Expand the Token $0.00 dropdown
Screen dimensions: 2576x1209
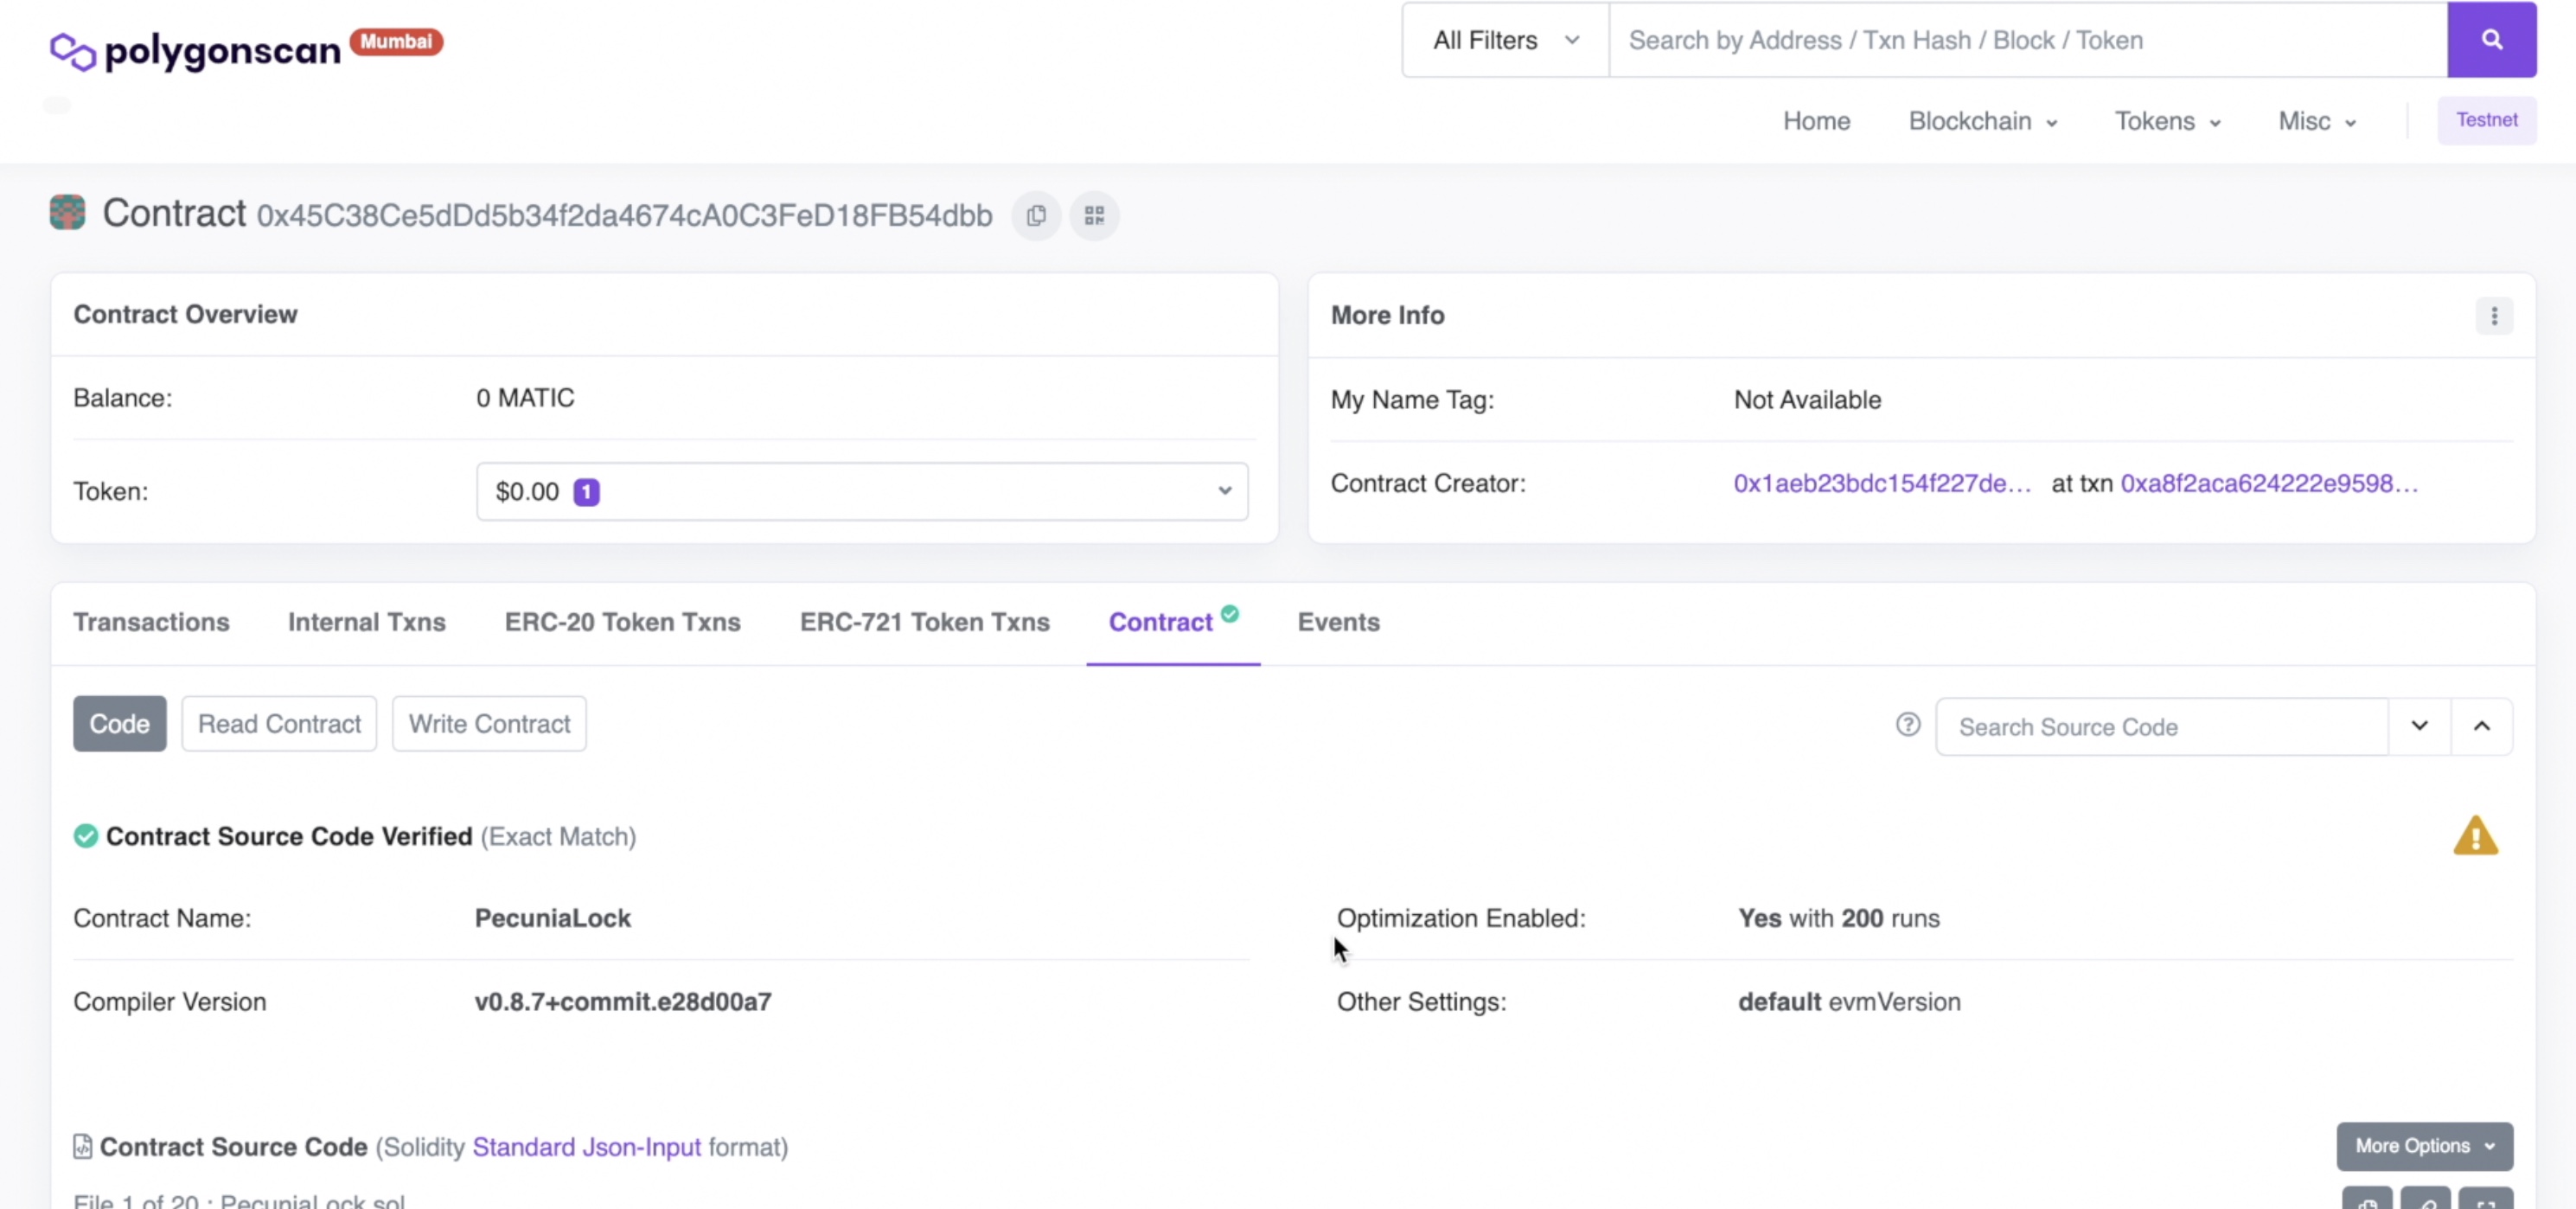(861, 492)
